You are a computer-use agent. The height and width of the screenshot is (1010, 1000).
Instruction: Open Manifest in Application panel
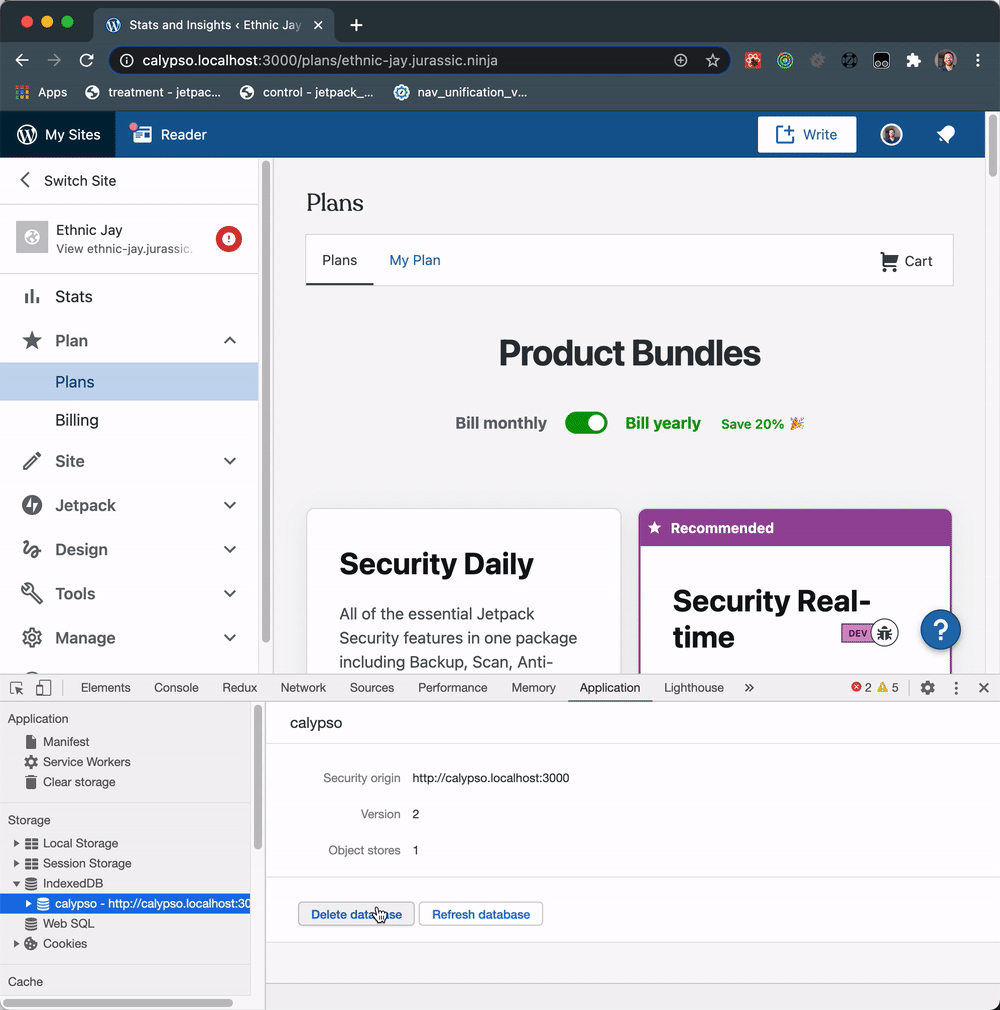pyautogui.click(x=66, y=742)
